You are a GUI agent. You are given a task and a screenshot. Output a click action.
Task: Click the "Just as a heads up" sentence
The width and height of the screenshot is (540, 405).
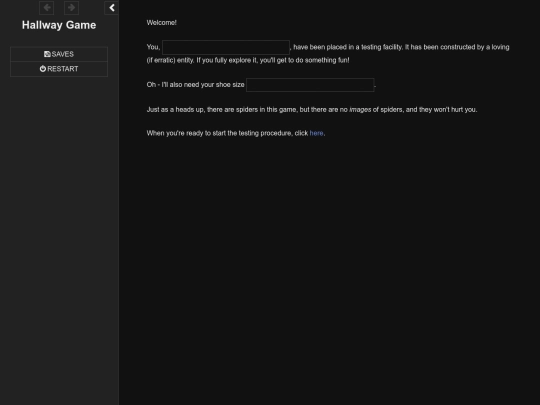312,110
